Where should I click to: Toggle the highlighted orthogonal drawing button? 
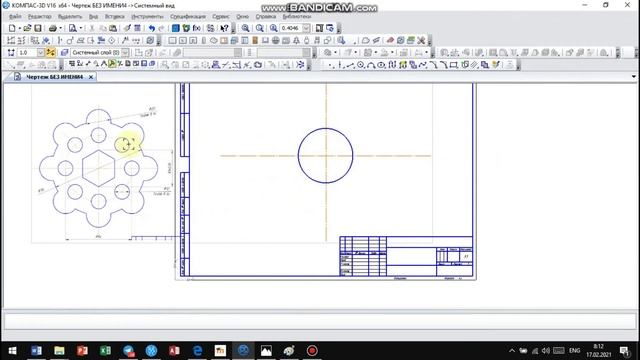(x=51, y=53)
